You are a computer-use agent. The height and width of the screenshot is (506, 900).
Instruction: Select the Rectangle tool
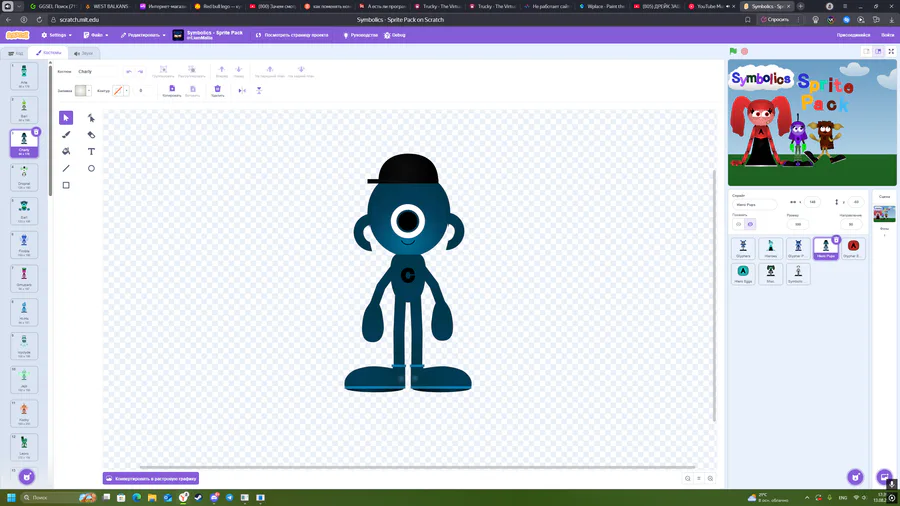(x=66, y=185)
